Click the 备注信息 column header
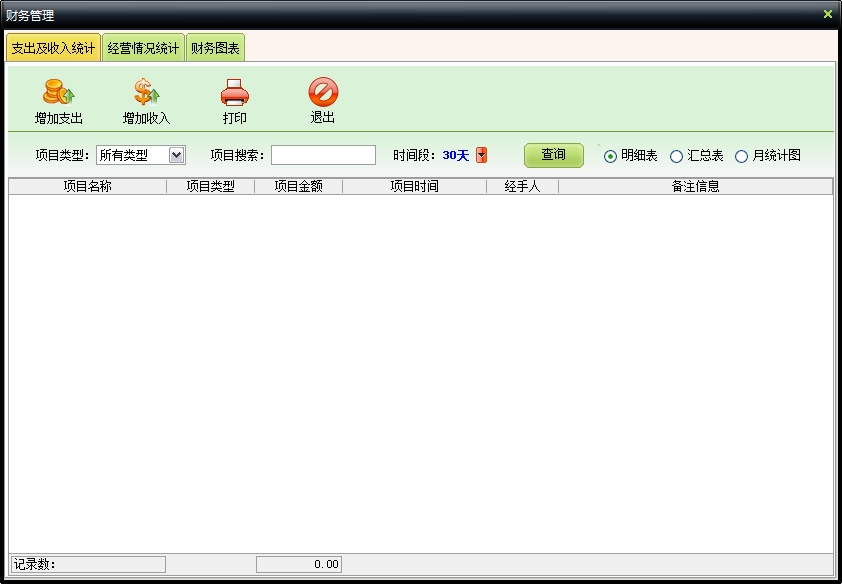The width and height of the screenshot is (842, 584). click(695, 186)
